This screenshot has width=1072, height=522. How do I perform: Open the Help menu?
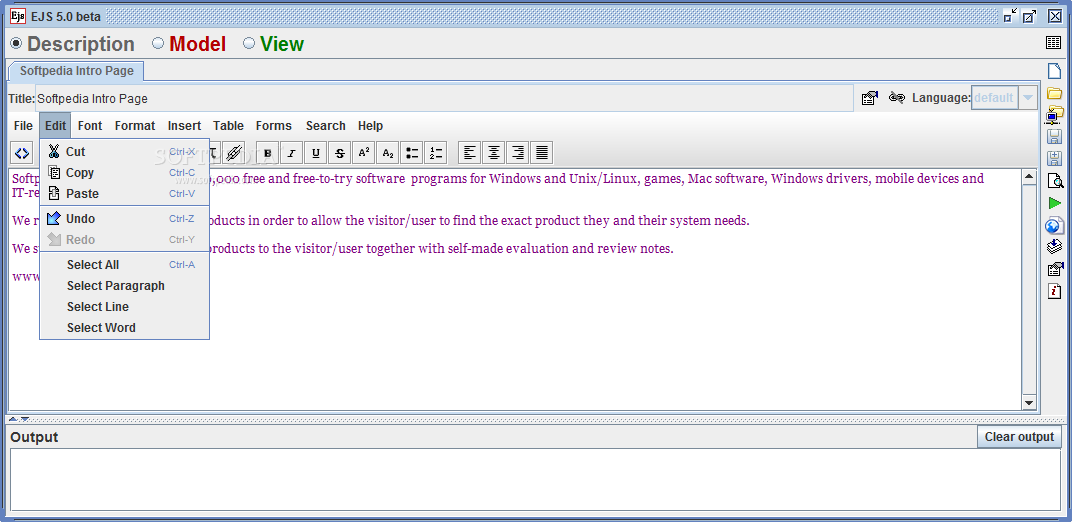pos(371,126)
